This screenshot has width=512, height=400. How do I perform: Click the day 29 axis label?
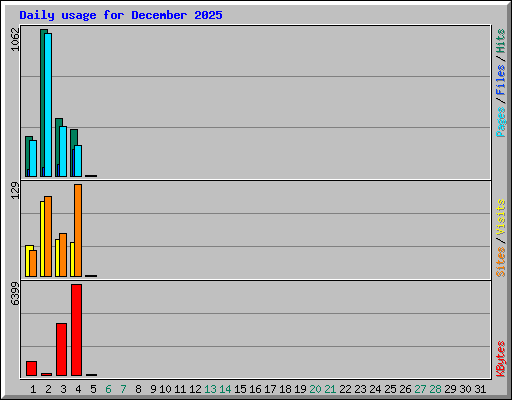point(450,389)
